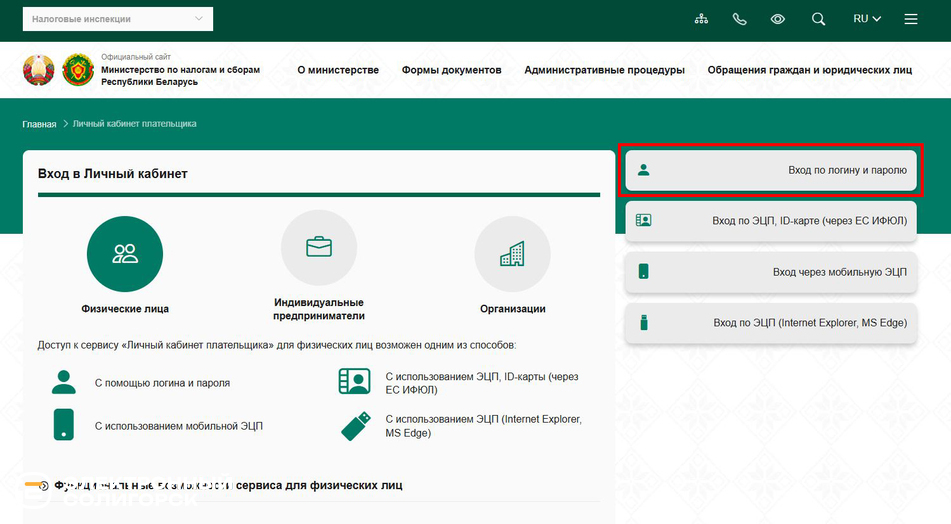Open Обращения граждан и юридических лиц
This screenshot has width=951, height=524.
[x=809, y=70]
